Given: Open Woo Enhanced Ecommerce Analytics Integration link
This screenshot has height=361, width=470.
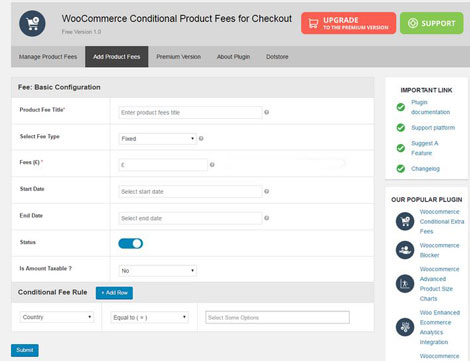Looking at the screenshot, I should [x=439, y=327].
